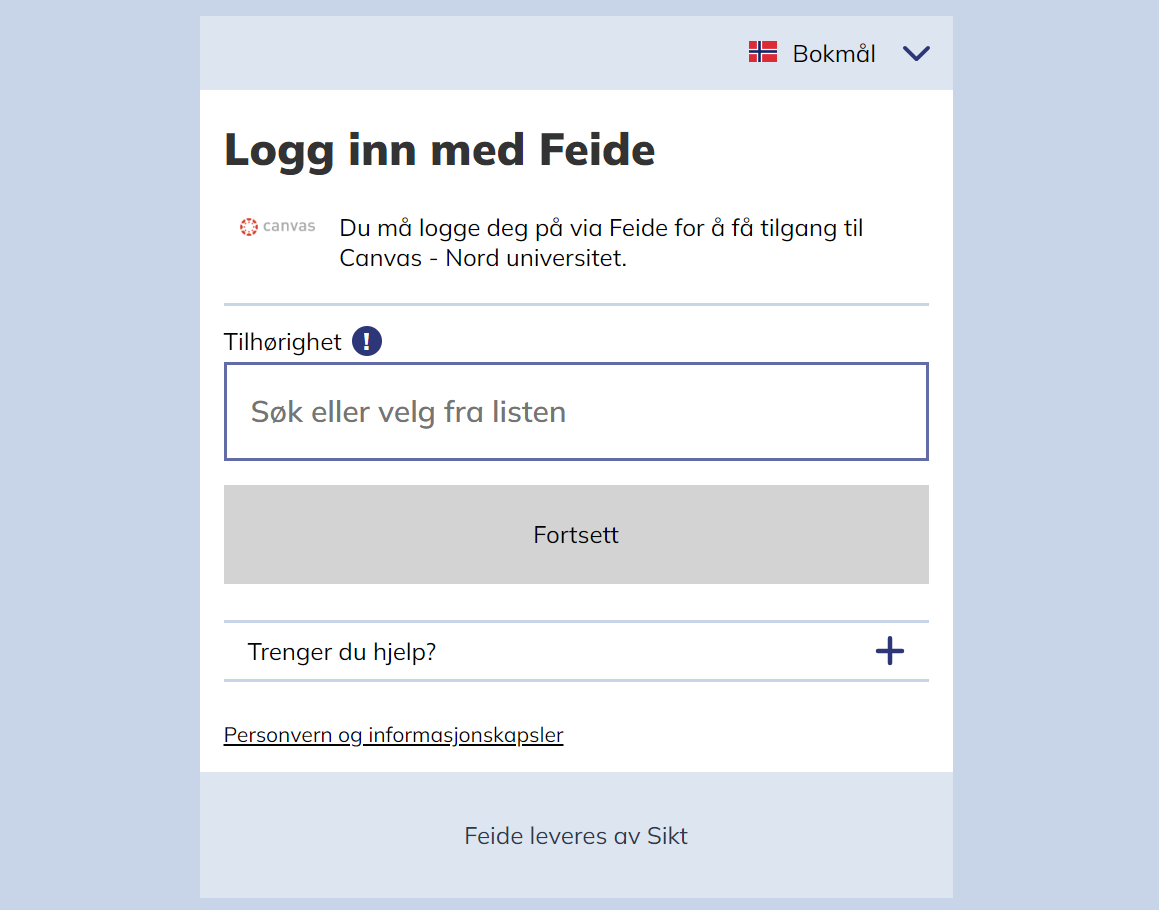1159x910 pixels.
Task: Click the Norwegian flag icon
Action: tap(763, 52)
